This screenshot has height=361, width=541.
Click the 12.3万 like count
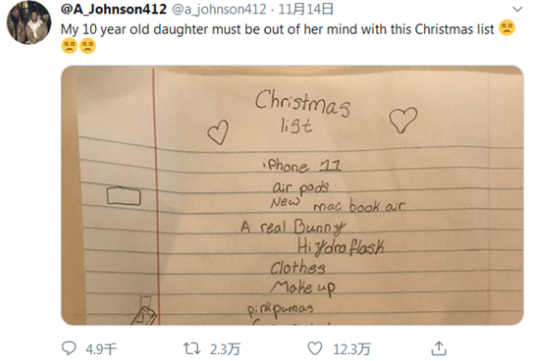coord(352,349)
